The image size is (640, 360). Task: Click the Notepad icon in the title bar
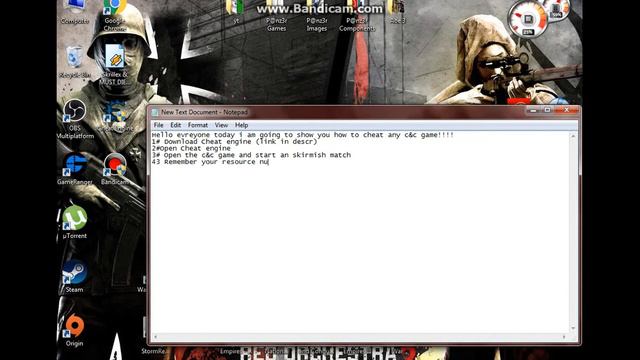(155, 112)
